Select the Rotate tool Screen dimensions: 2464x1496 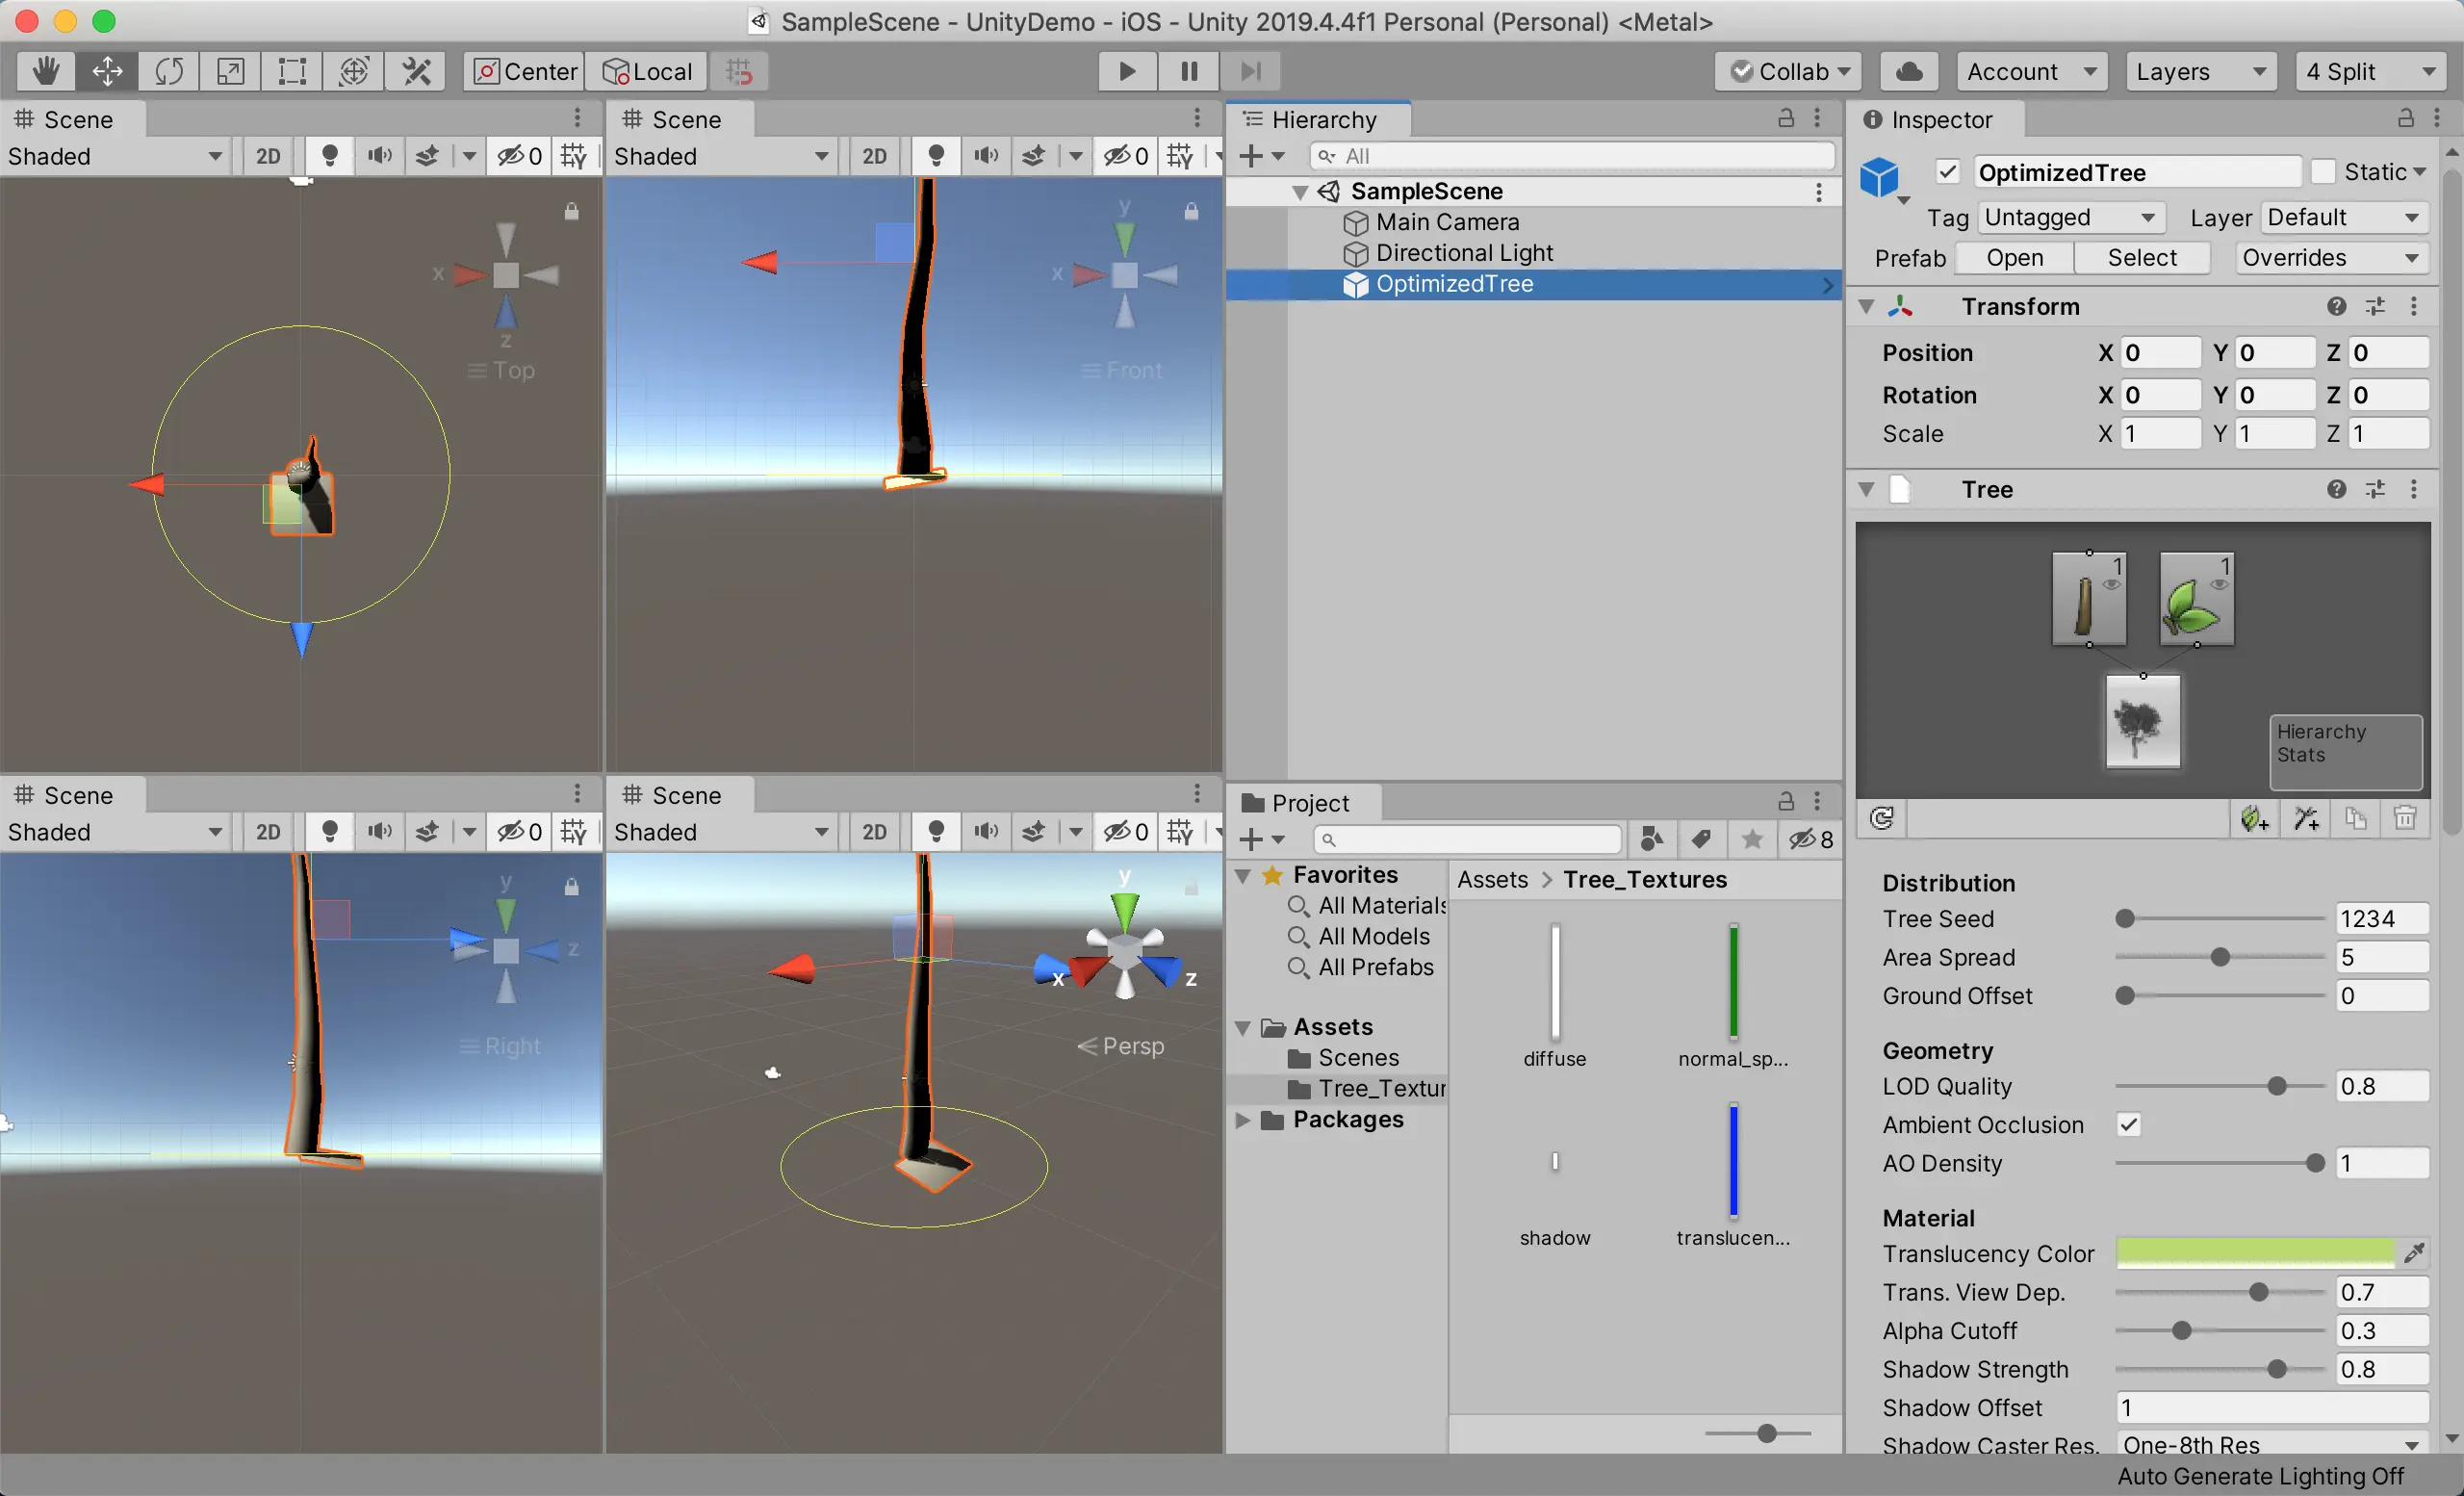tap(169, 71)
